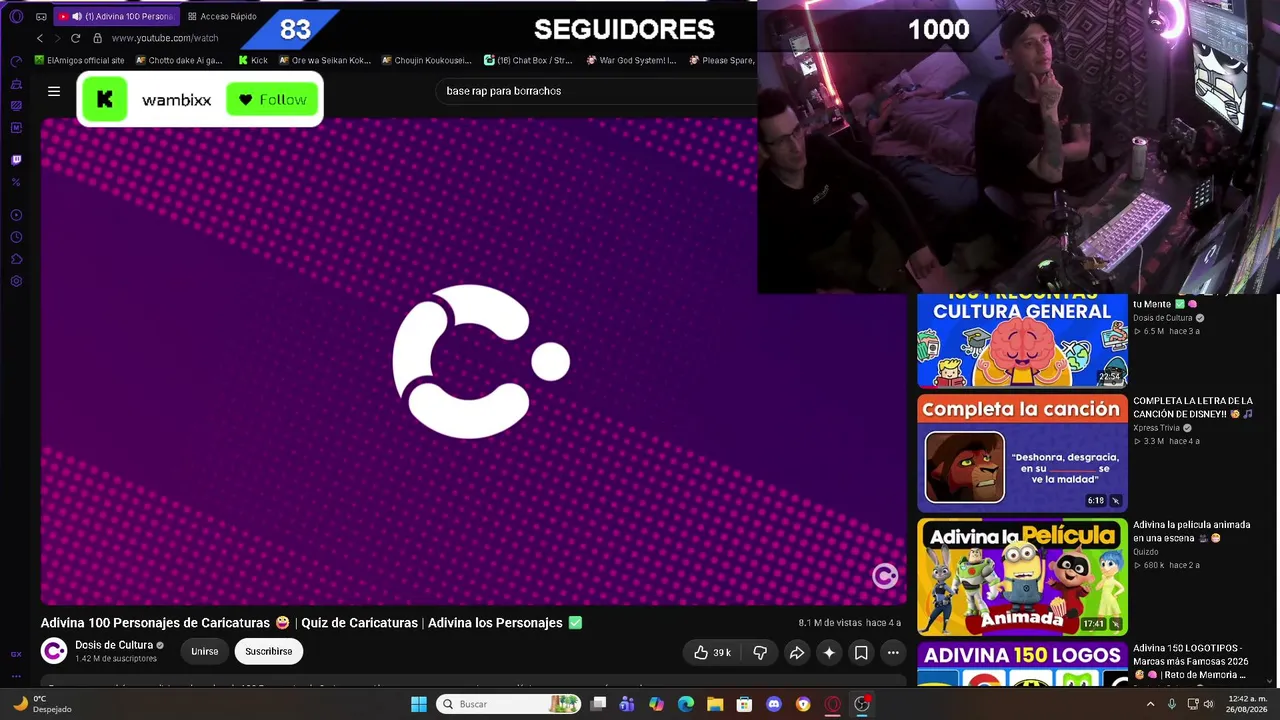1280x720 pixels.
Task: Open Discord from the taskbar
Action: (x=773, y=704)
